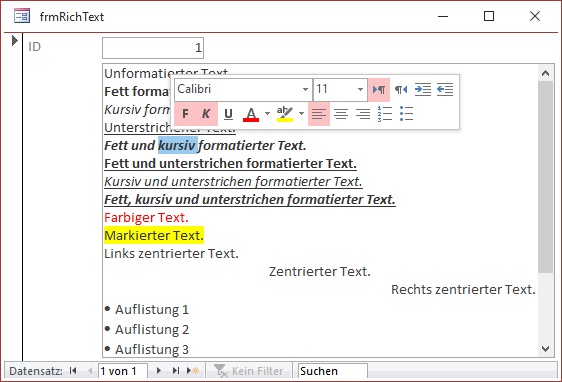
Task: Click the '1 von 1' record number box
Action: (x=123, y=371)
